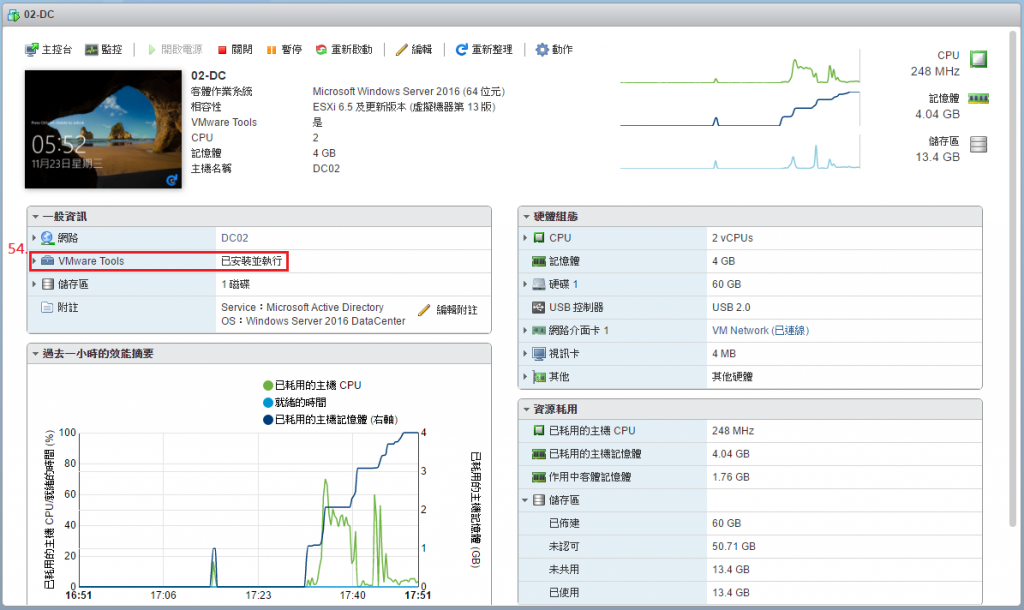Select the 50.71 GB 未認可 value

tap(733, 547)
